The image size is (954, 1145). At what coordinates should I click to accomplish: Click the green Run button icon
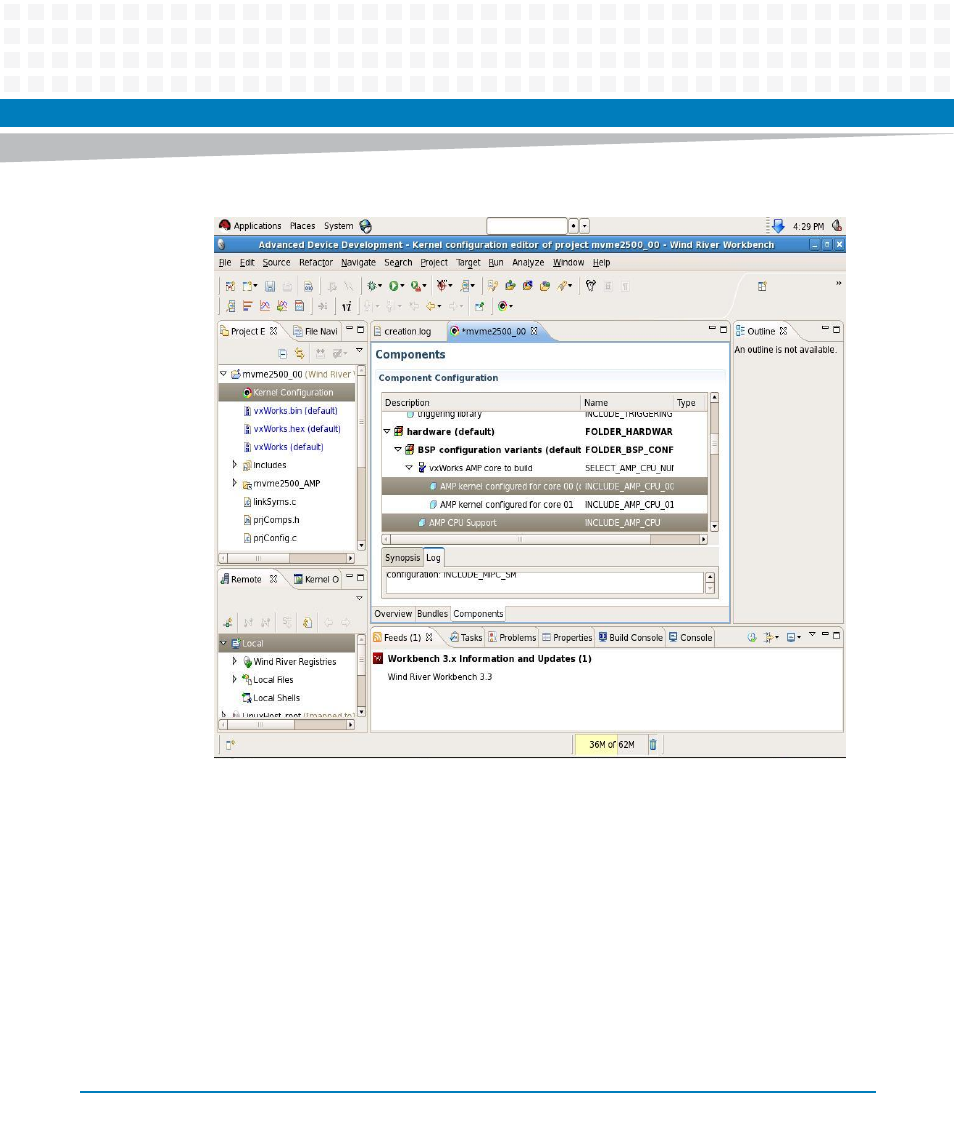[393, 286]
